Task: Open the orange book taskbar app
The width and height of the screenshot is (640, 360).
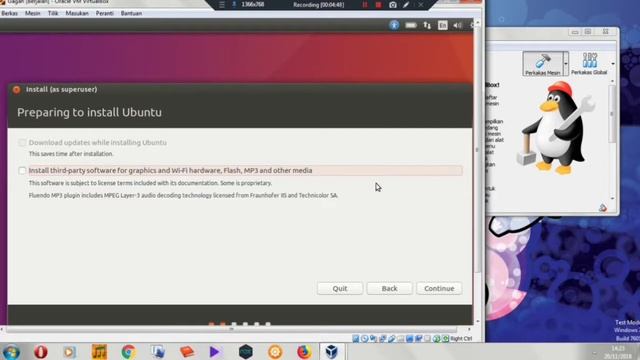Action: tap(187, 352)
